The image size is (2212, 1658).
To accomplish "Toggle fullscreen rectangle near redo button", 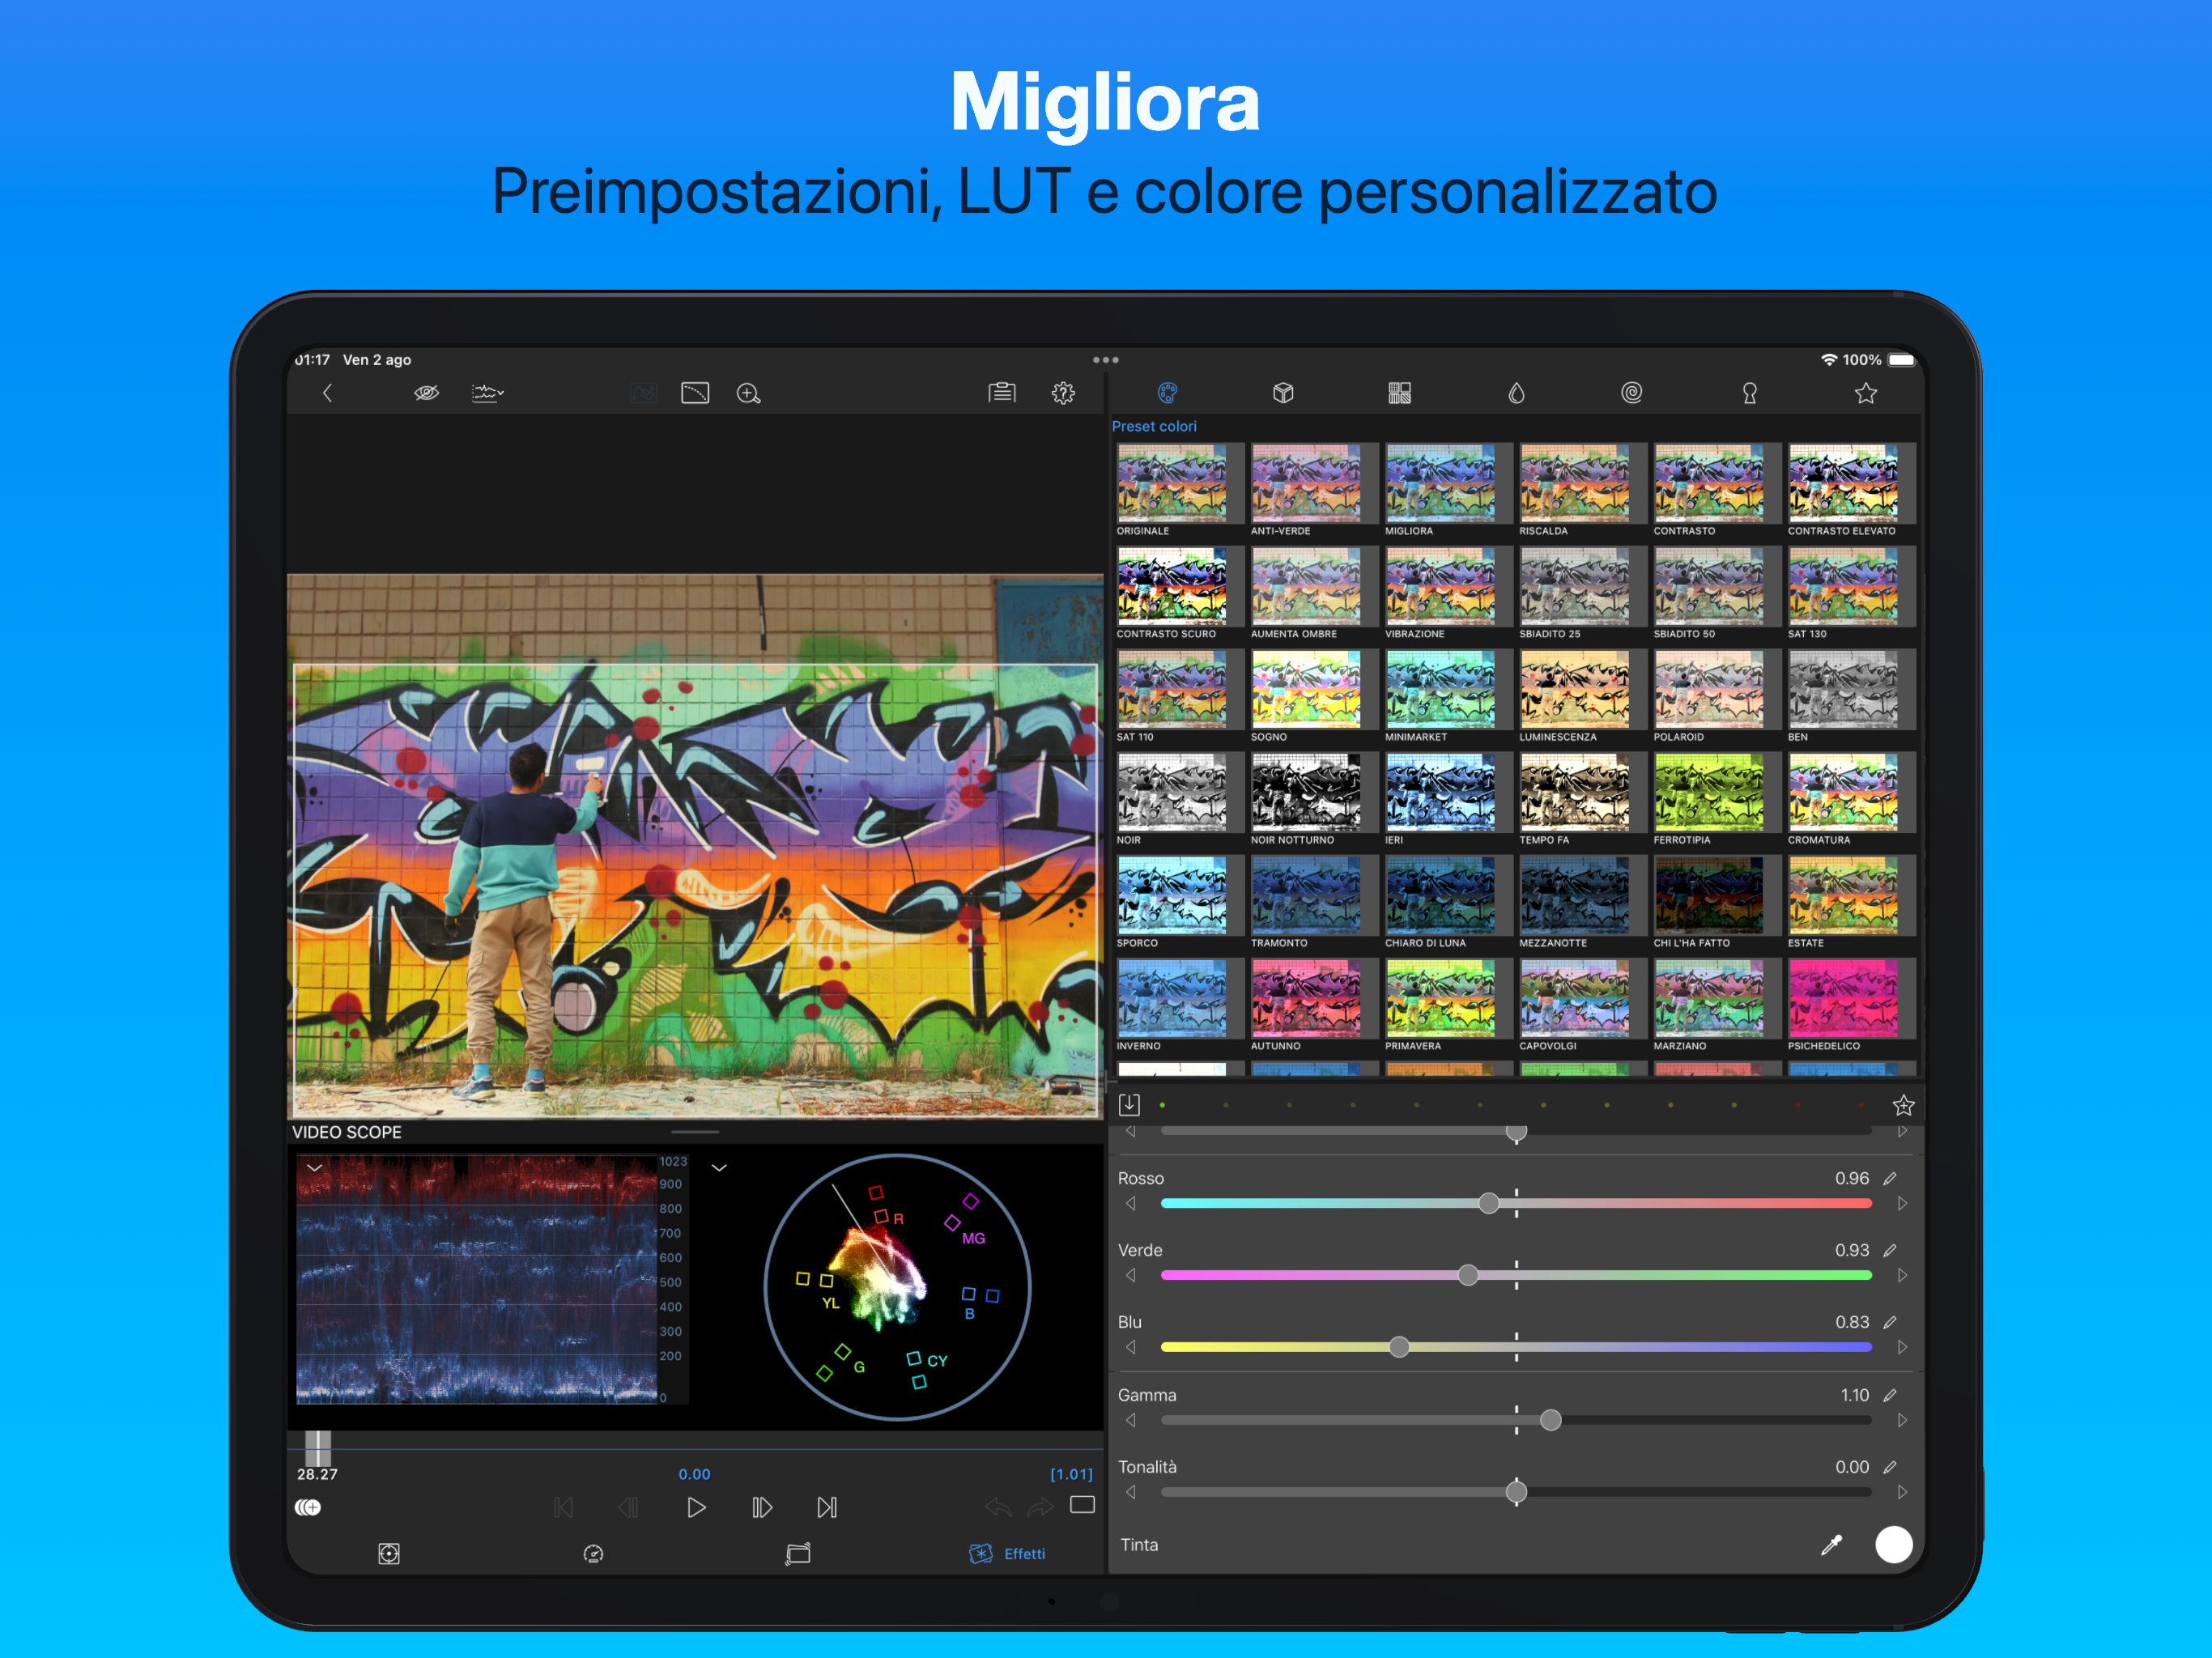I will pos(1082,1506).
